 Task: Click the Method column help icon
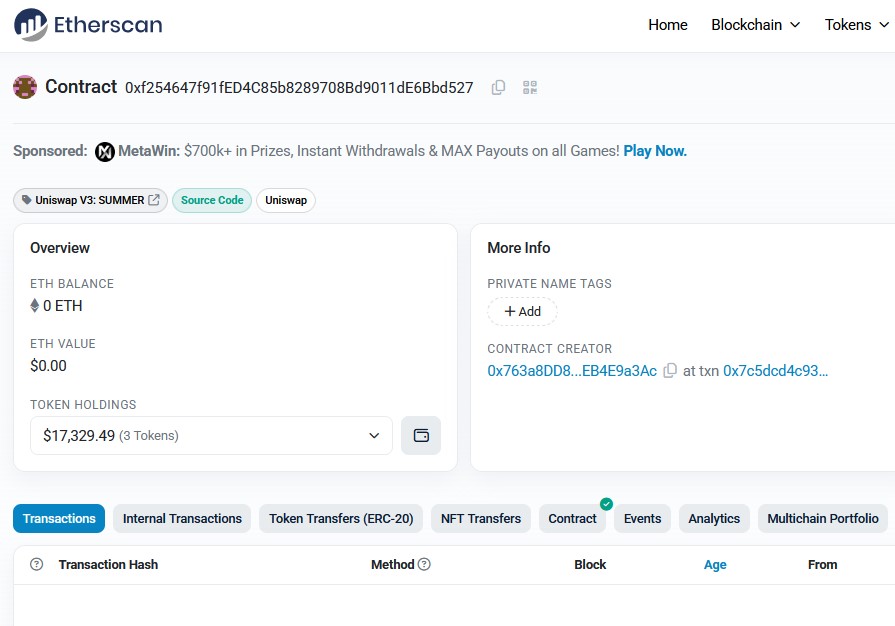click(424, 565)
